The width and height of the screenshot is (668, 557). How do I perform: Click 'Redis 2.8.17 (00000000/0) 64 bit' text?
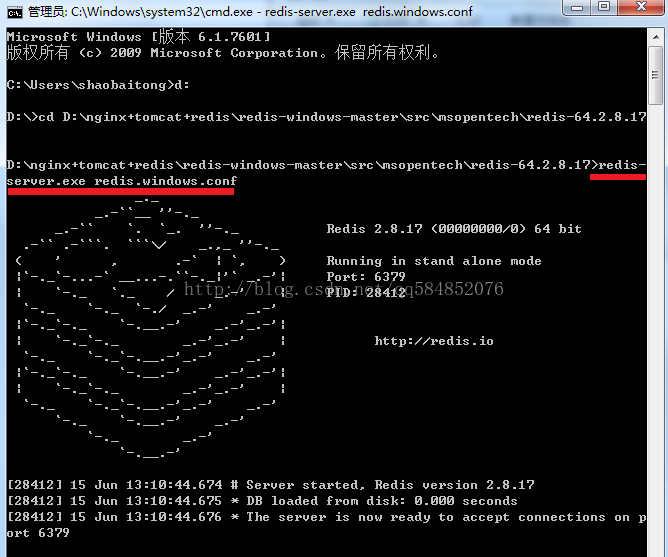click(x=454, y=229)
